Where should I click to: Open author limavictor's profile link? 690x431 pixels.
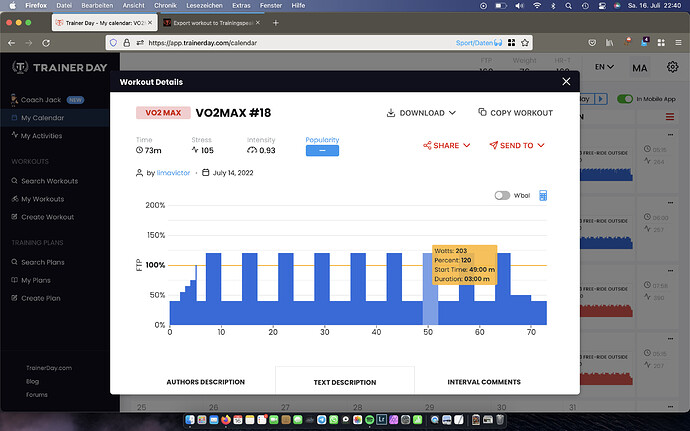tap(173, 173)
